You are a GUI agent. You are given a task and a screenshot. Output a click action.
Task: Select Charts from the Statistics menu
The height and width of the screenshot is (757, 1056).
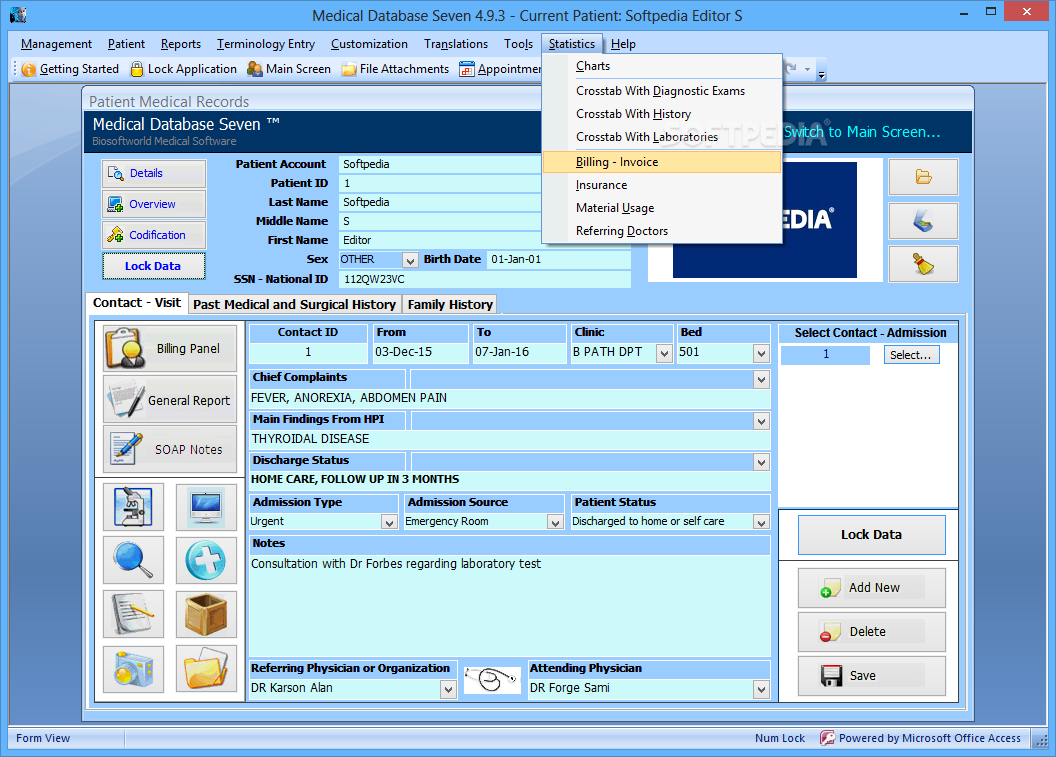[x=662, y=66]
